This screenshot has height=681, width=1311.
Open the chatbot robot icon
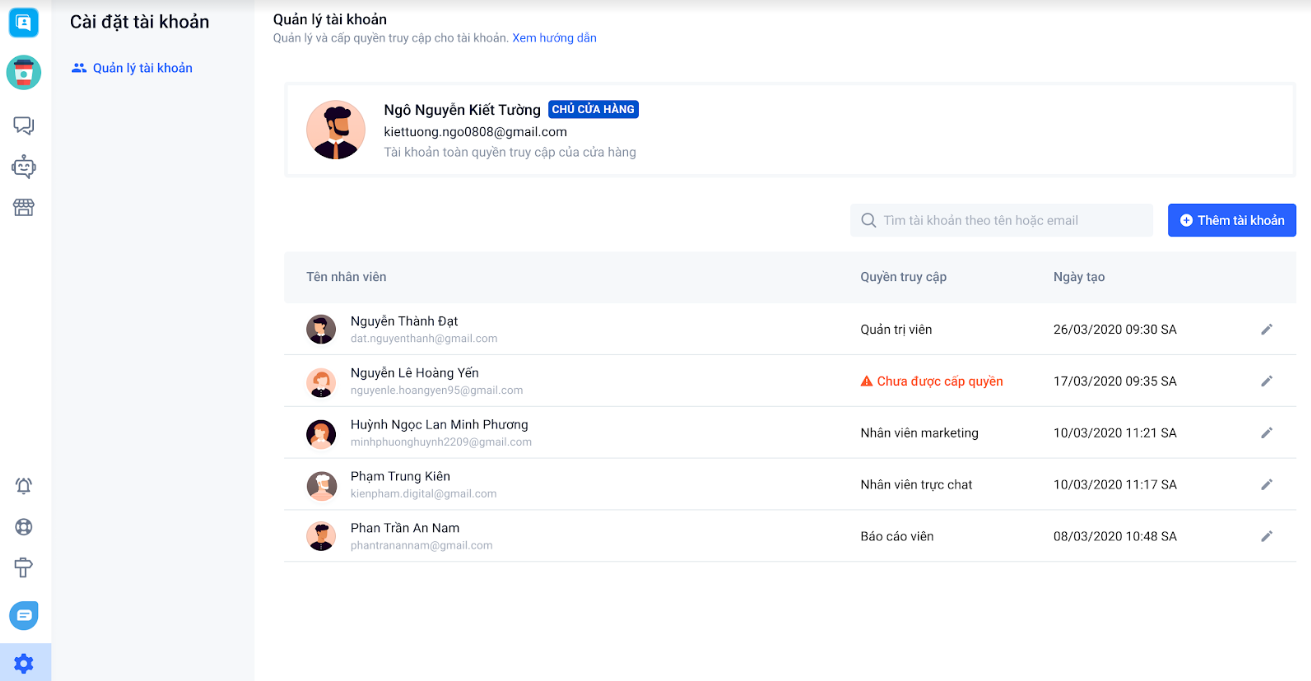(24, 166)
